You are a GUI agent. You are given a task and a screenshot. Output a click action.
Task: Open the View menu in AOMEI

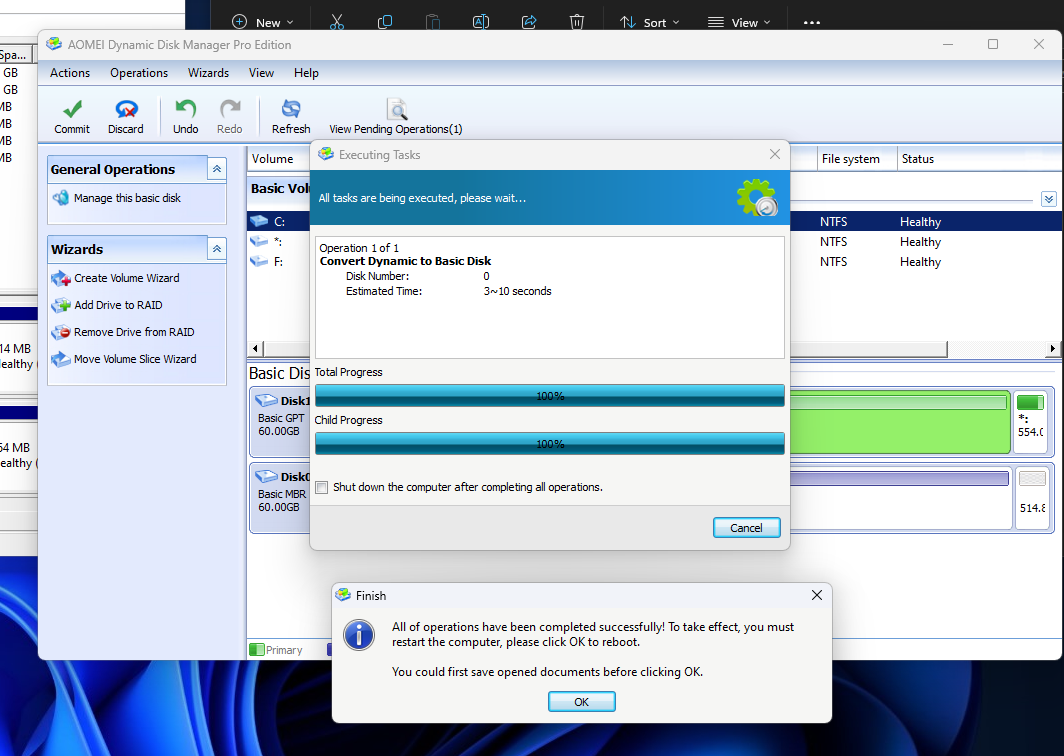tap(261, 73)
